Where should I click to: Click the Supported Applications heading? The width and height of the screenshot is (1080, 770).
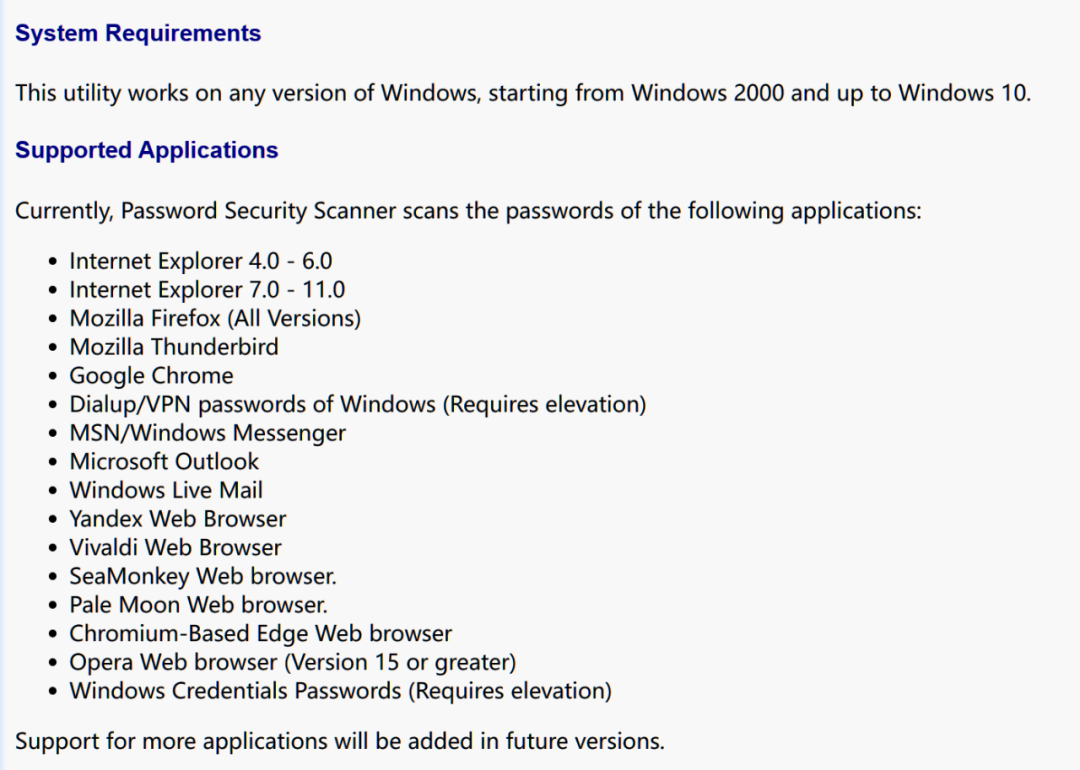[x=146, y=150]
